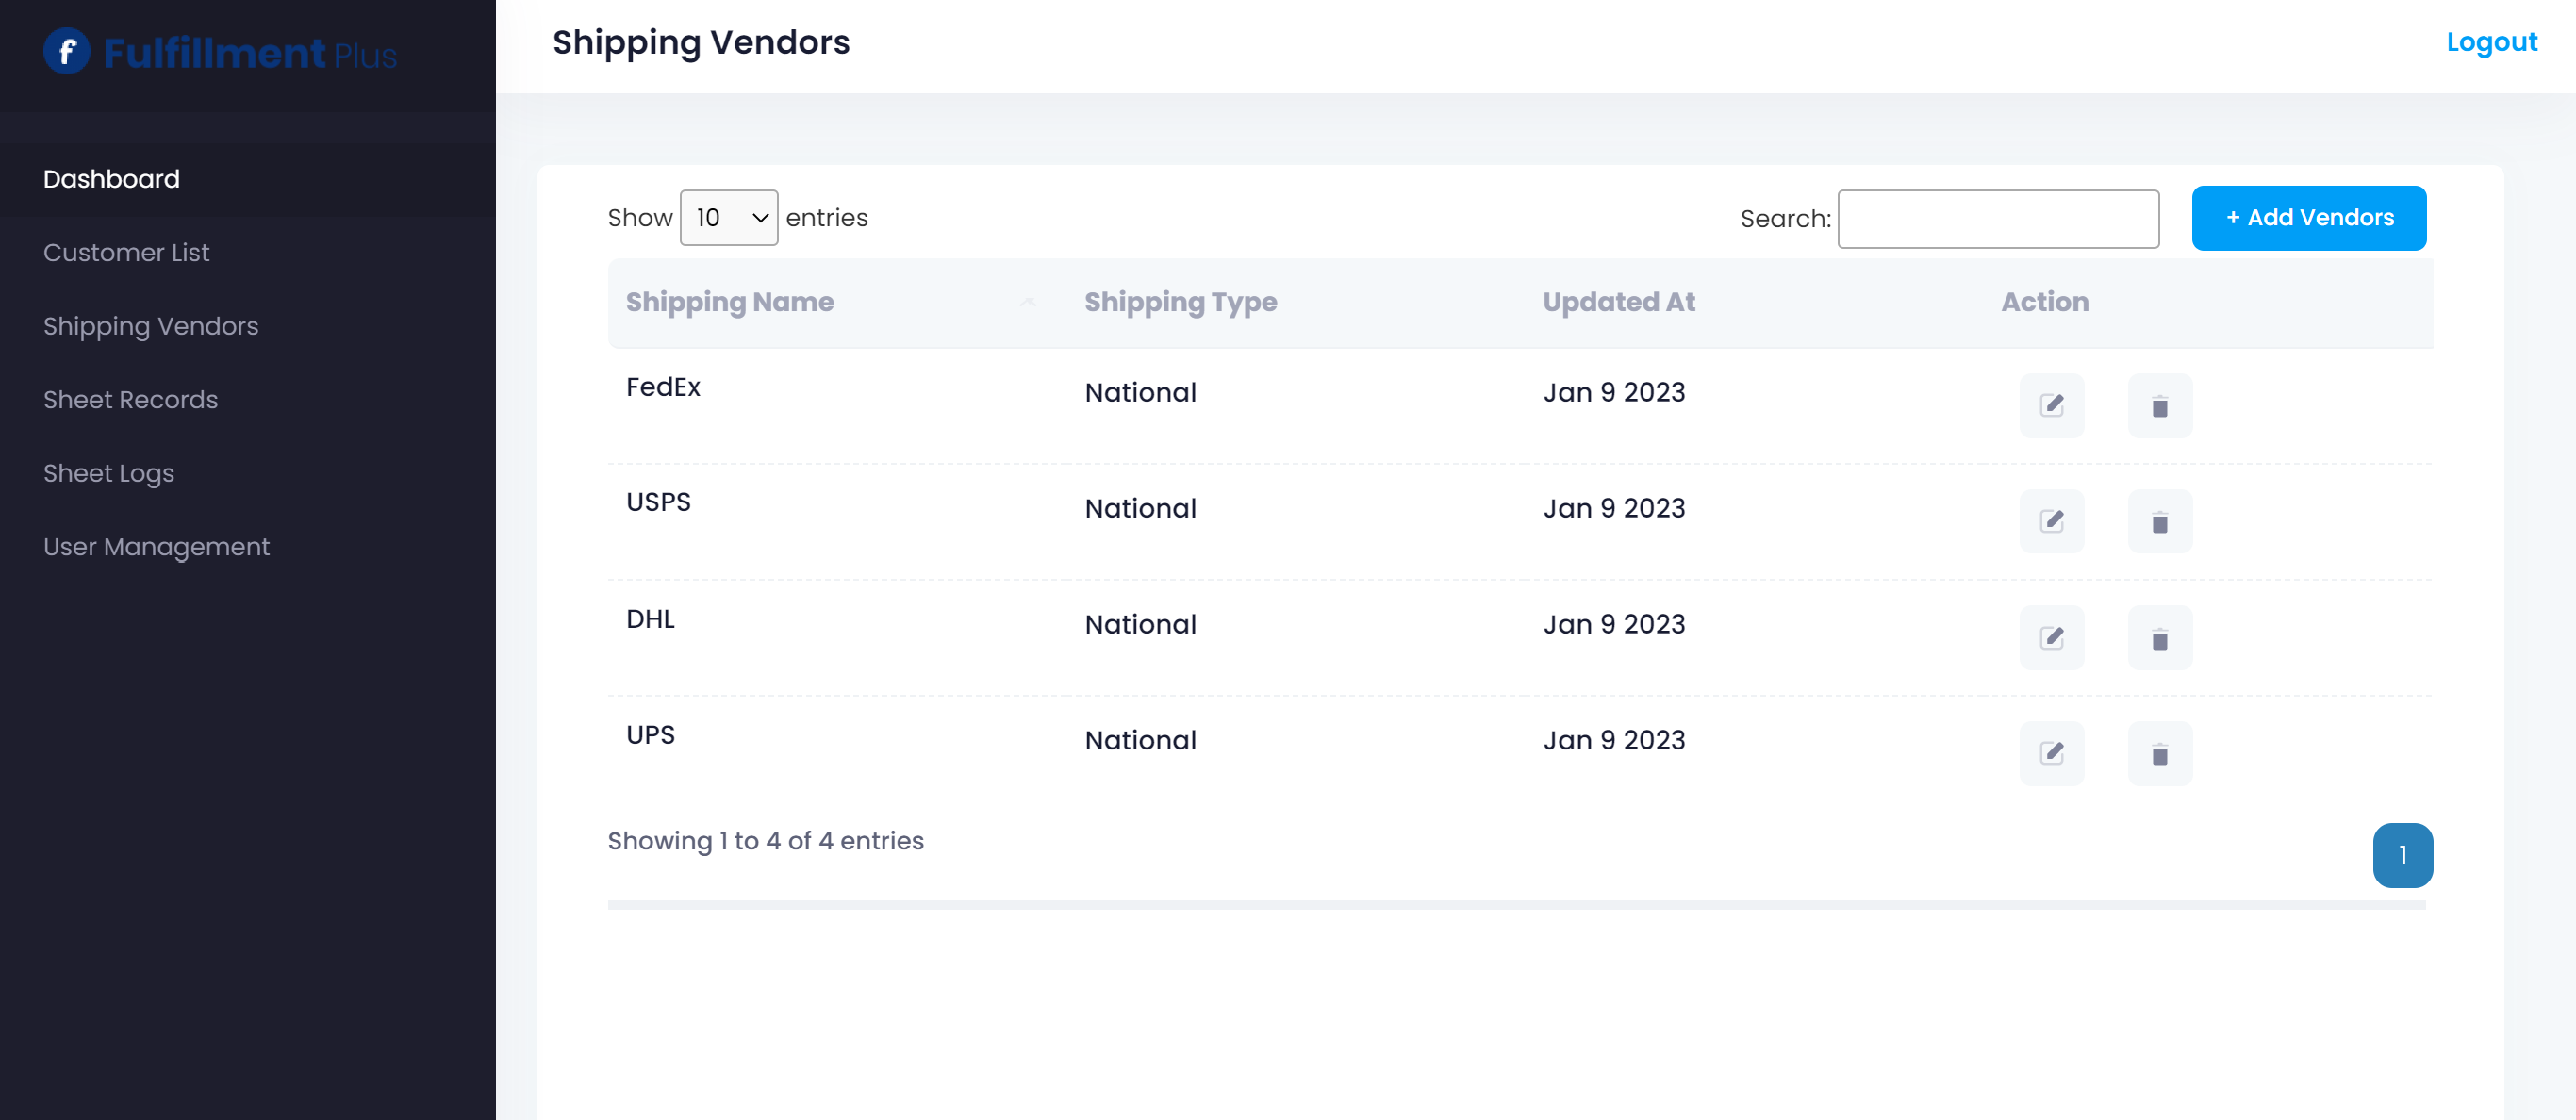Click the horizontal scrollbar below the table
The width and height of the screenshot is (2576, 1120).
coord(1516,904)
